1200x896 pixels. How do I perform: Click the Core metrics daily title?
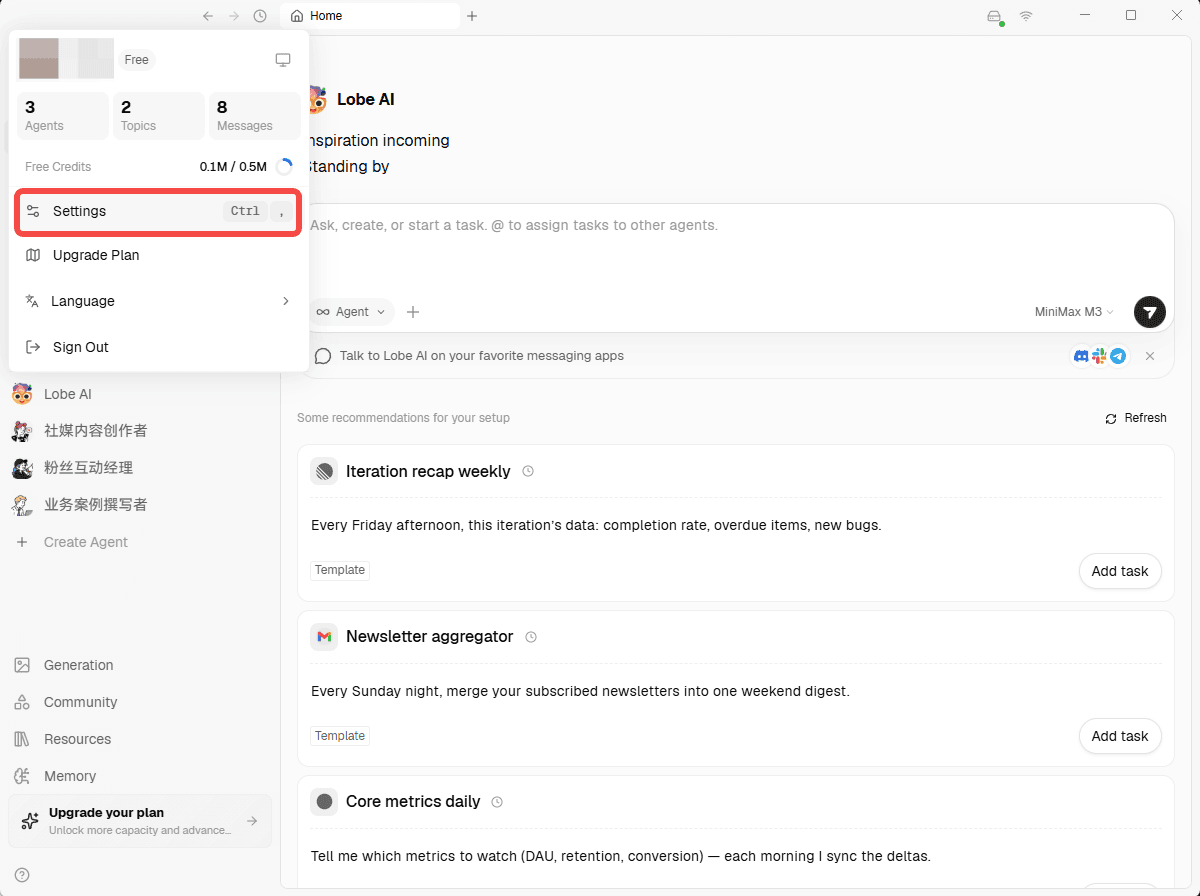413,801
